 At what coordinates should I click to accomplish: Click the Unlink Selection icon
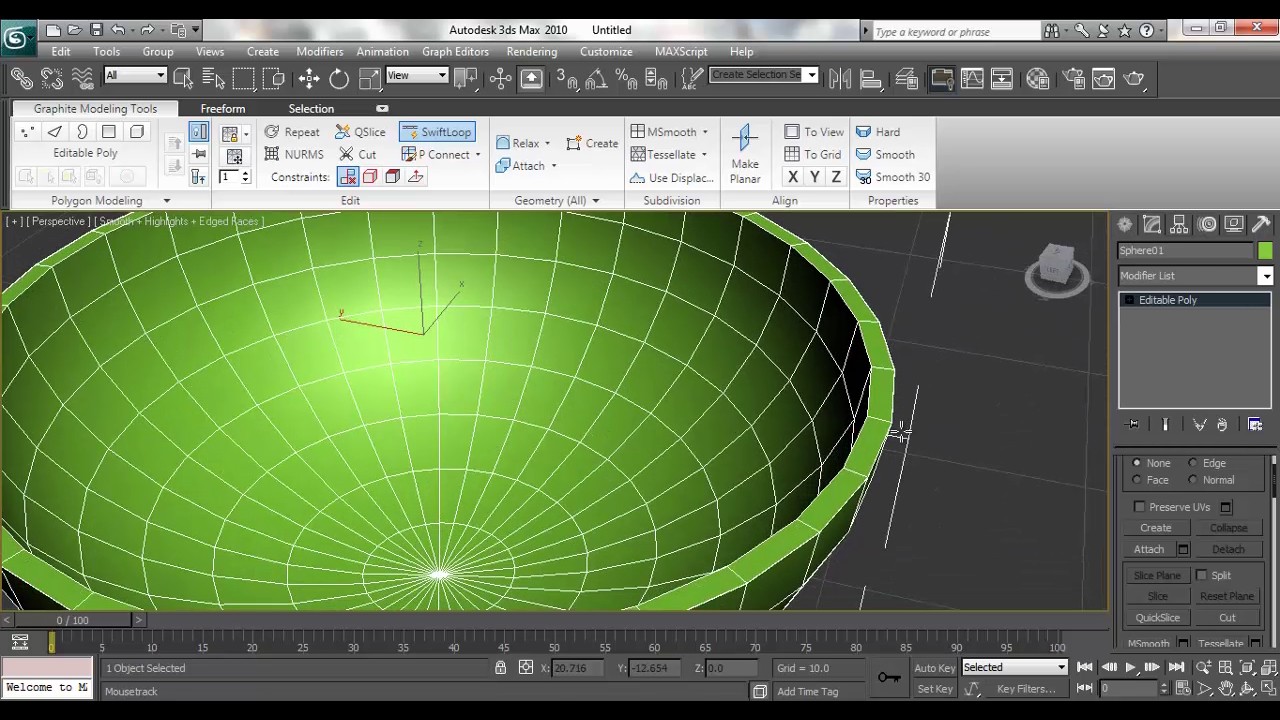(x=52, y=78)
